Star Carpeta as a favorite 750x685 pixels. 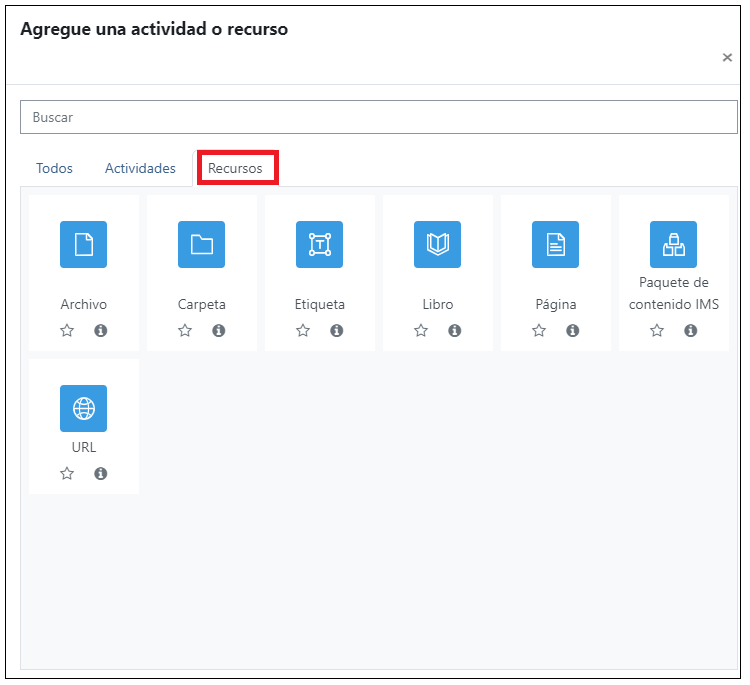[185, 331]
